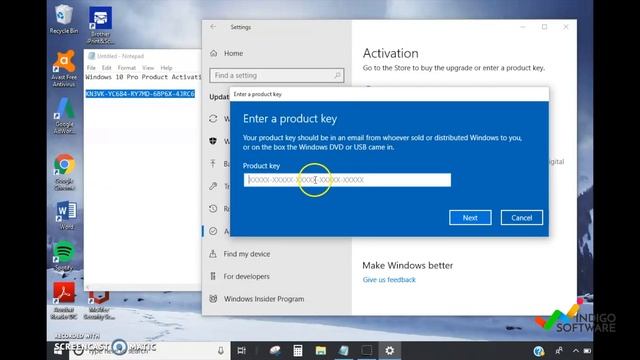Focus the Product key input field
The image size is (640, 360).
tap(347, 180)
